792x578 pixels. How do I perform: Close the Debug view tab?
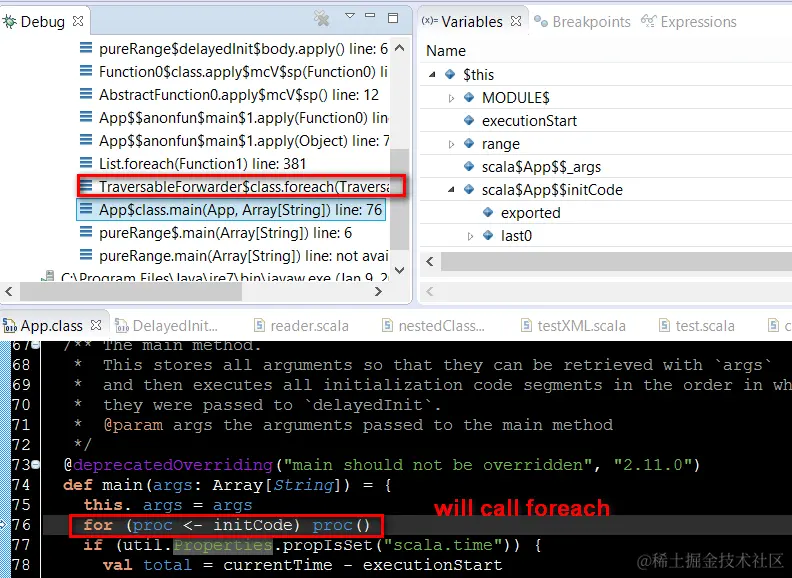tap(78, 21)
